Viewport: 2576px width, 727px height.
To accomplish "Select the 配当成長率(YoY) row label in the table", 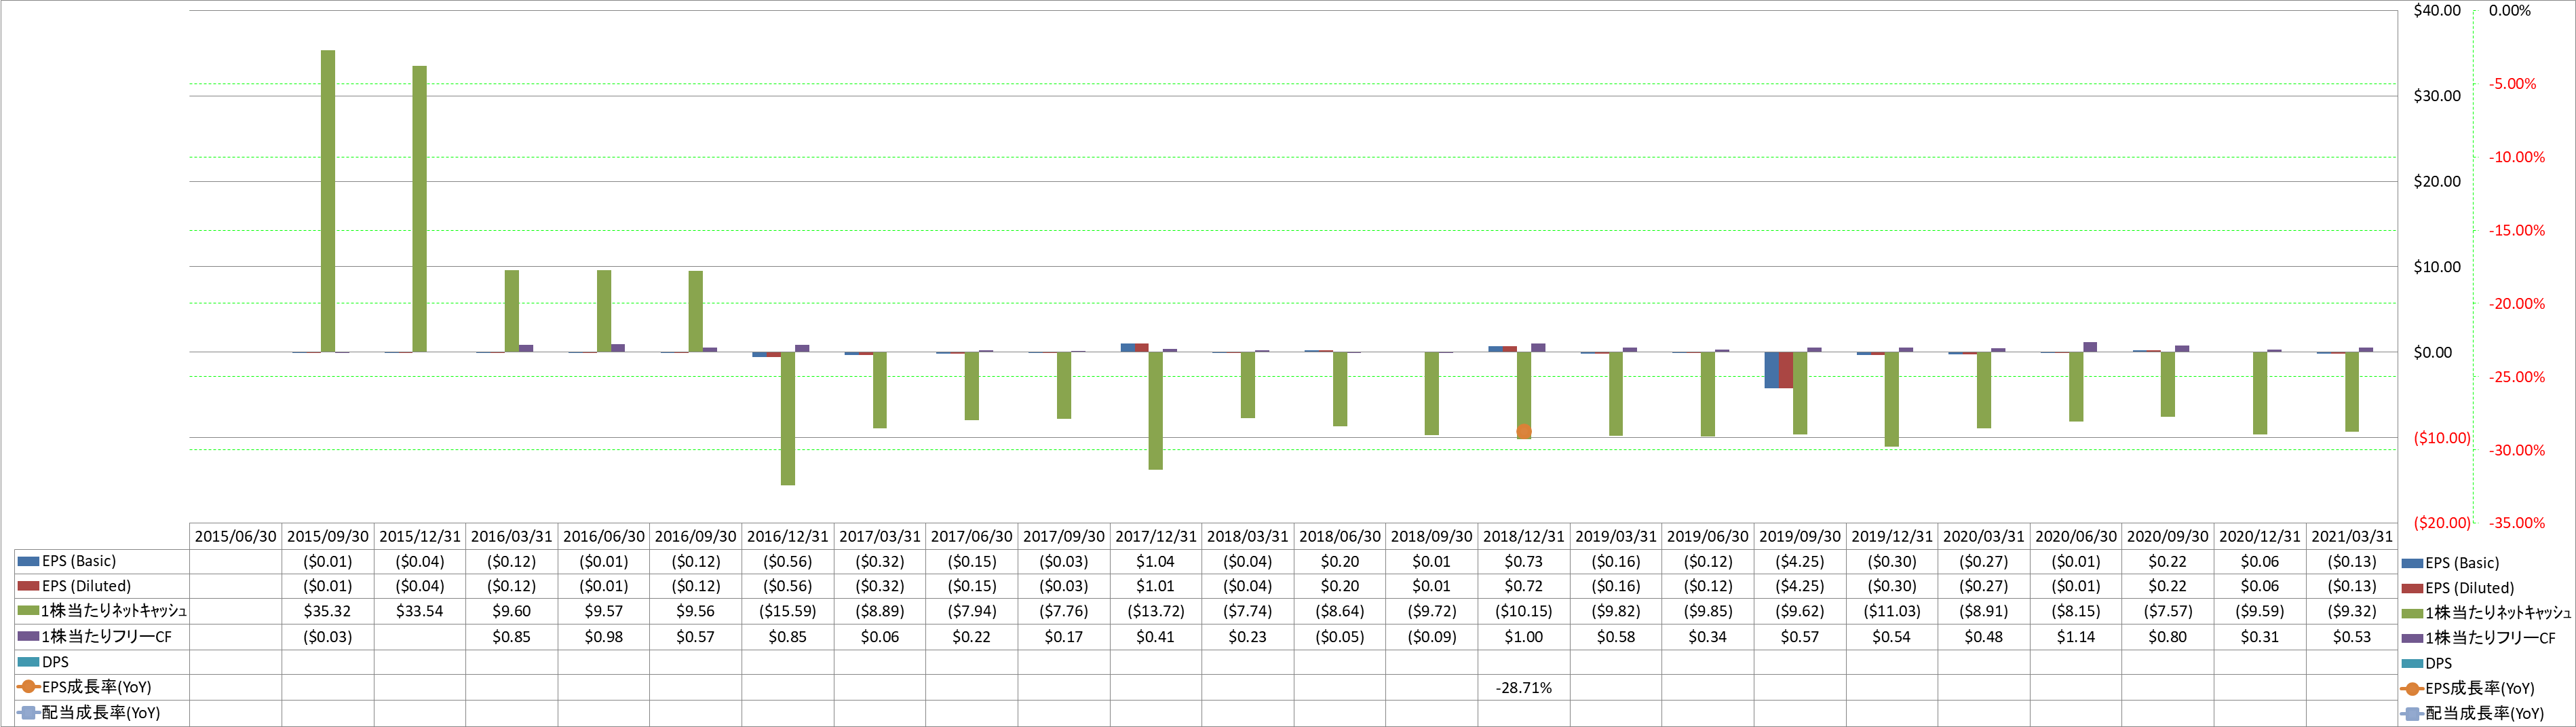I will pos(100,712).
